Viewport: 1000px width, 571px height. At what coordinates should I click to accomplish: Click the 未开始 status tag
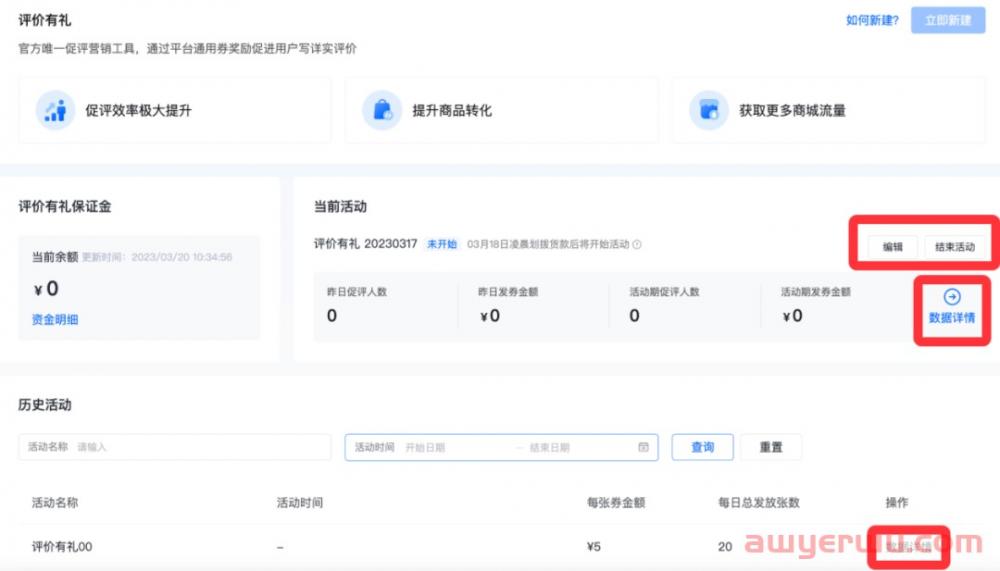pyautogui.click(x=441, y=244)
